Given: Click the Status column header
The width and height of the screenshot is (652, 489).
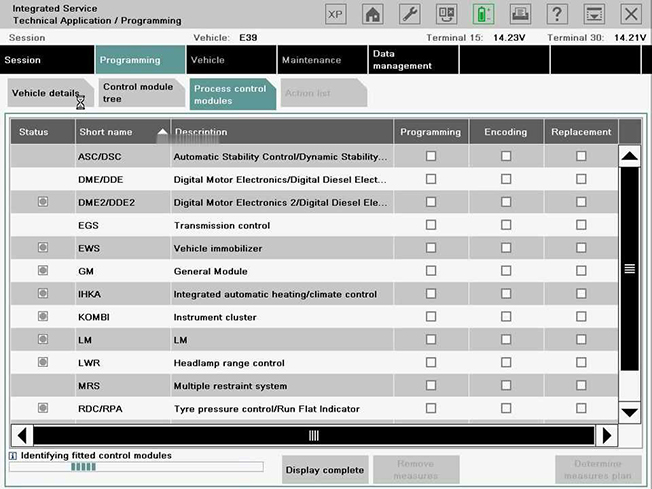Looking at the screenshot, I should (x=42, y=132).
